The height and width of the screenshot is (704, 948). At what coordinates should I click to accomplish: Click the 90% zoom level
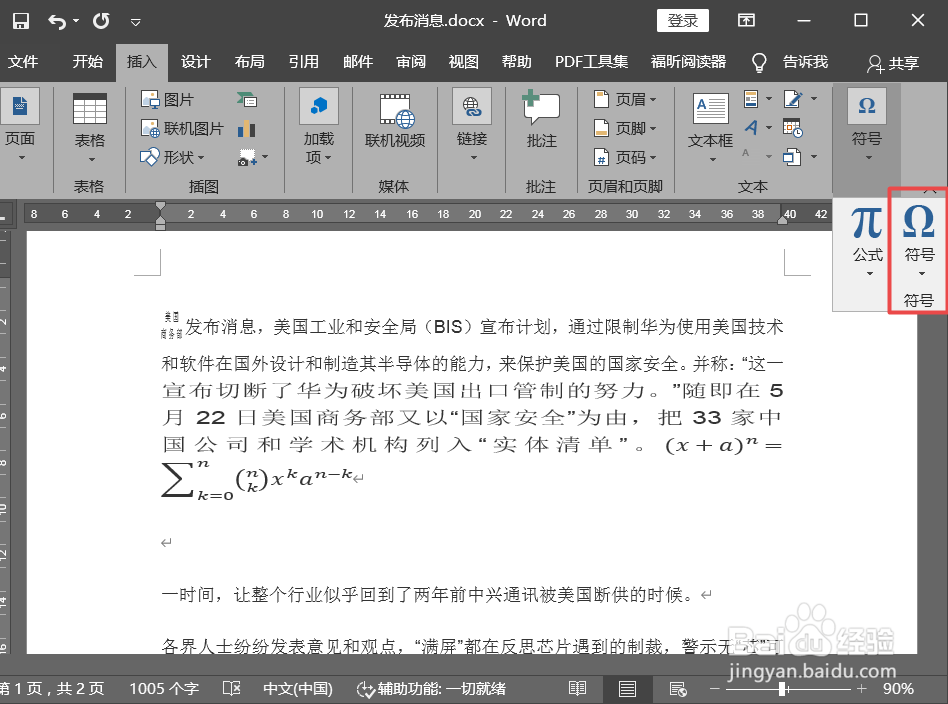[x=898, y=688]
